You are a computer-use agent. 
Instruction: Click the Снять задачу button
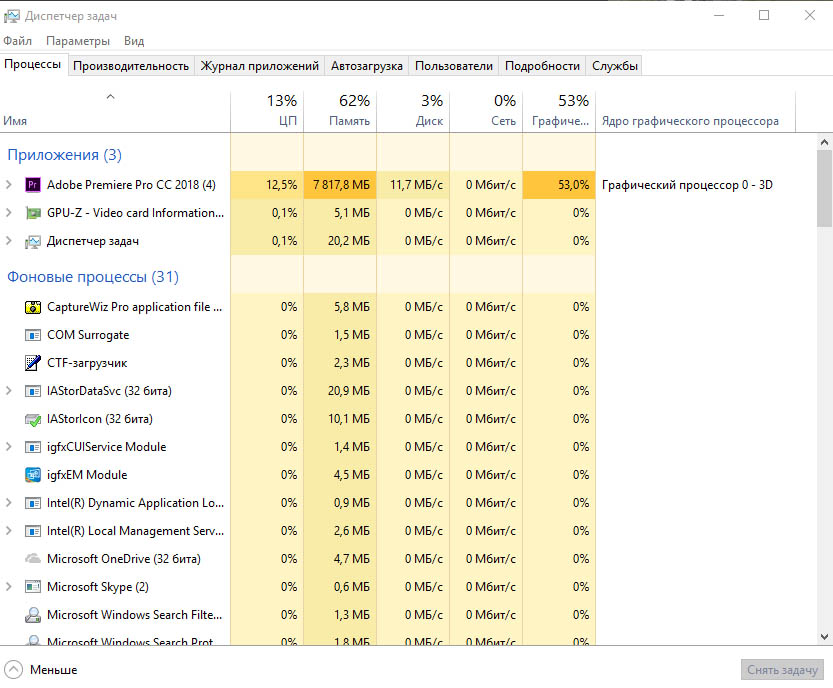click(783, 670)
